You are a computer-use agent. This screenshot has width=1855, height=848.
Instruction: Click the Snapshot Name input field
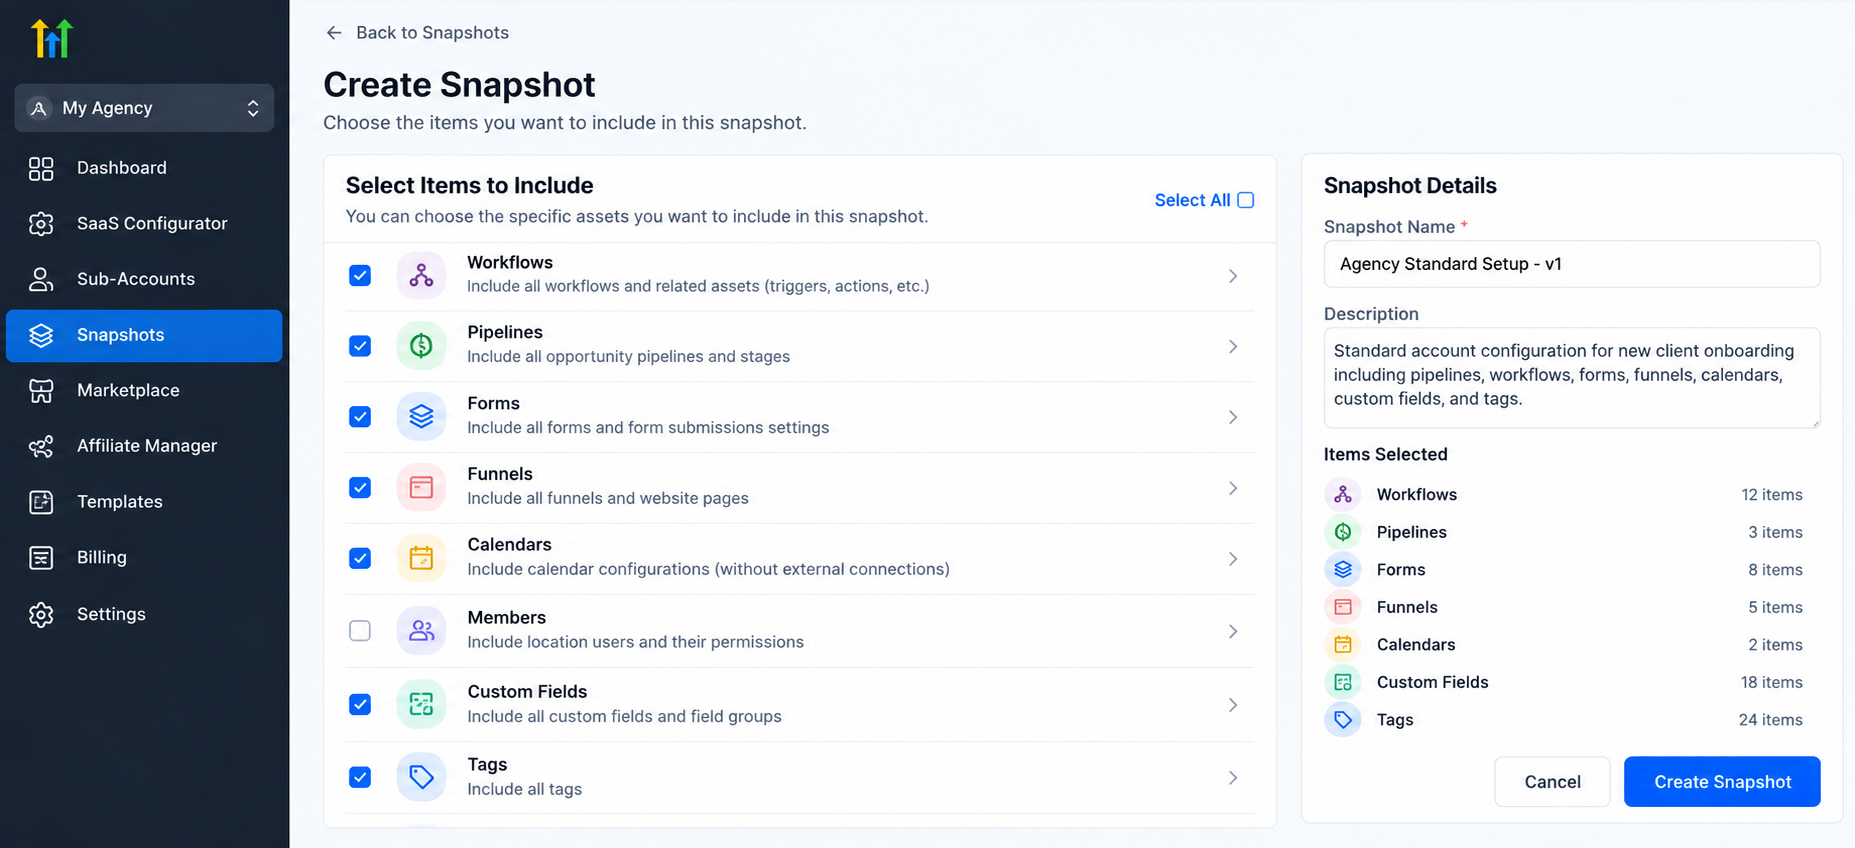pos(1572,264)
